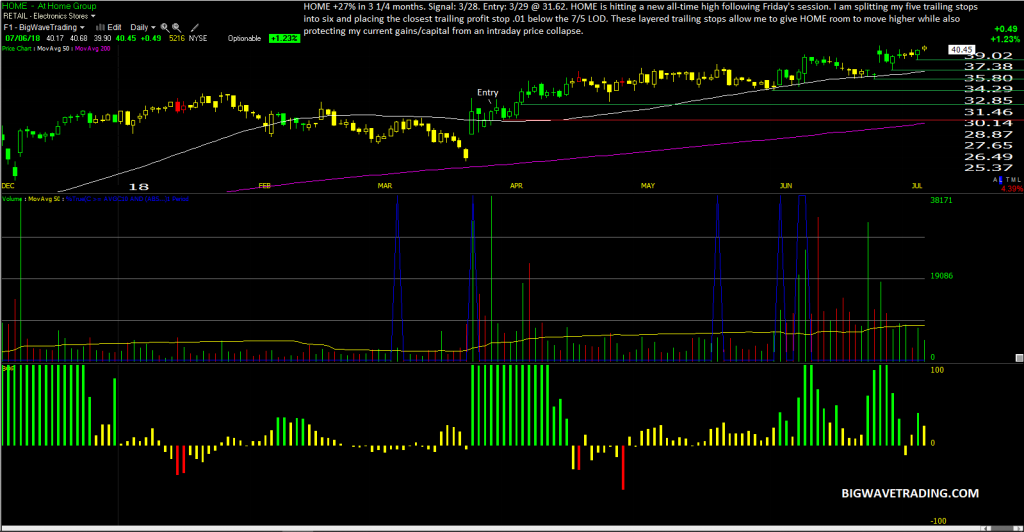This screenshot has width=1024, height=532.
Task: Click the zoom out magnifier icon
Action: click(177, 28)
